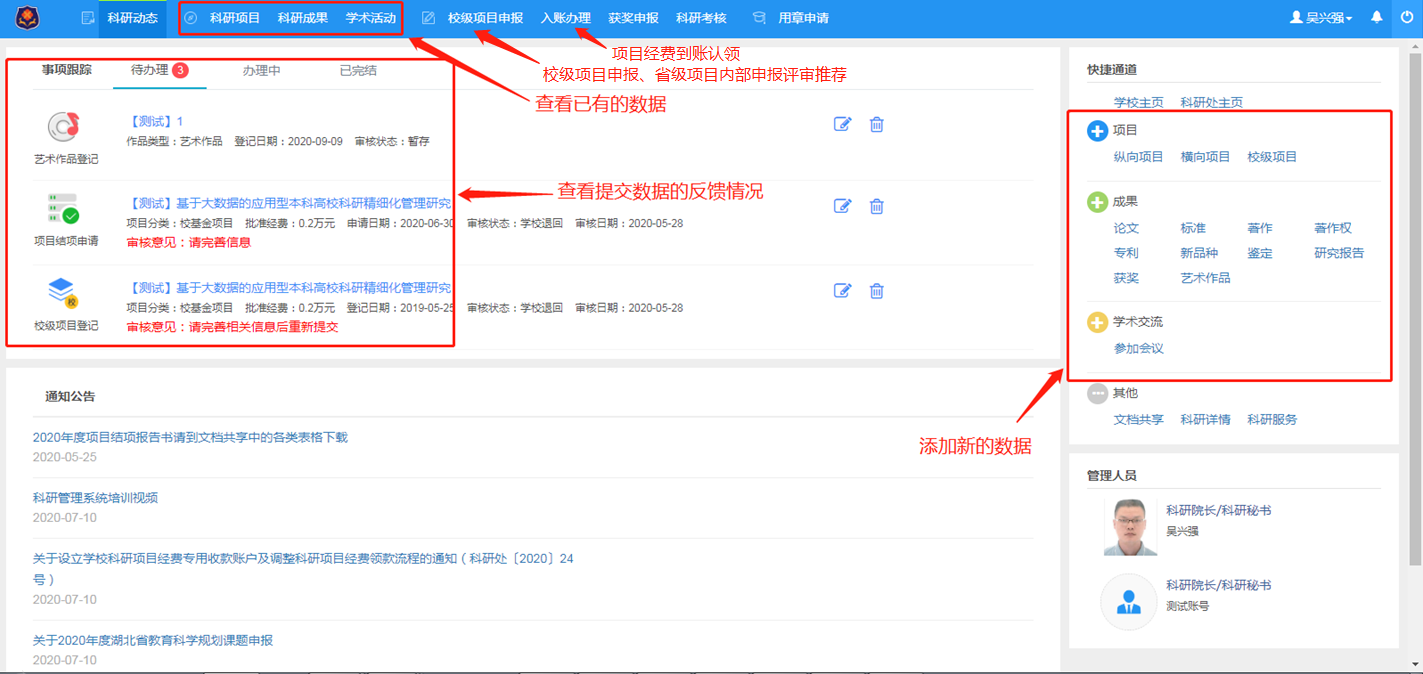
Task: Click the 吴兴强 administrator photo thumbnail
Action: click(x=1129, y=526)
